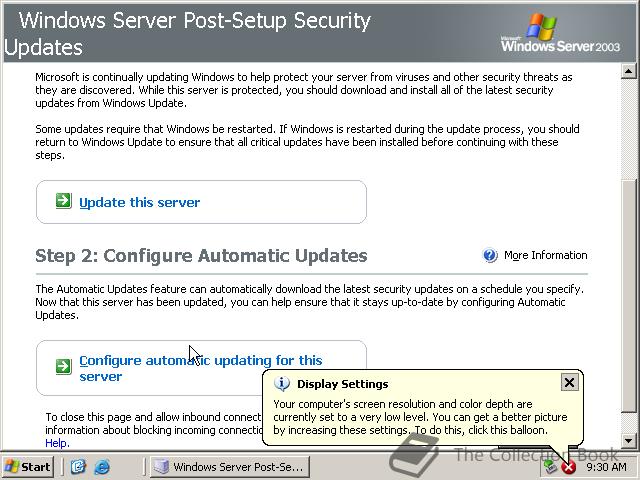640x480 pixels.
Task: Click the Display Settings balloon message text
Action: (x=420, y=417)
